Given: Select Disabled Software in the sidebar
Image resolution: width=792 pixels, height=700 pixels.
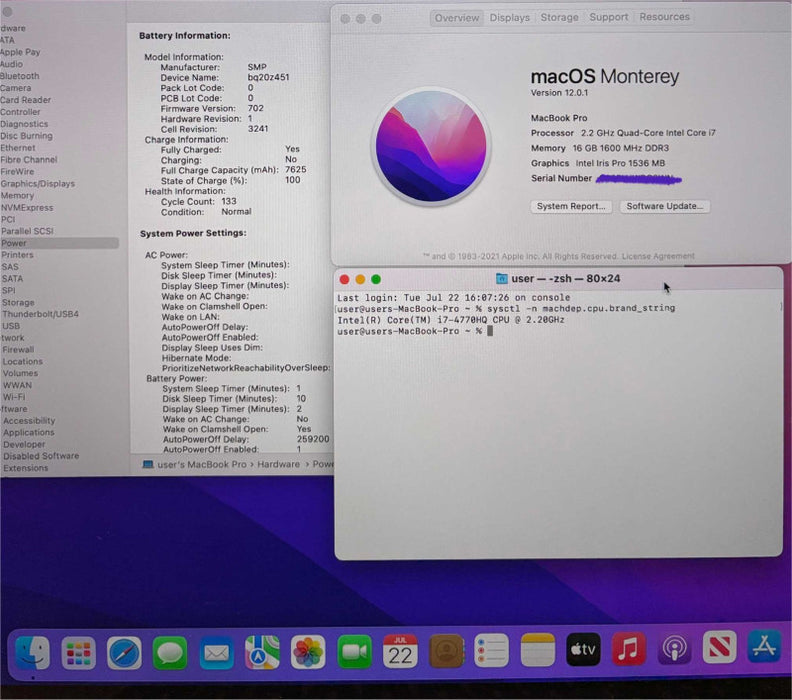Looking at the screenshot, I should click(x=41, y=456).
